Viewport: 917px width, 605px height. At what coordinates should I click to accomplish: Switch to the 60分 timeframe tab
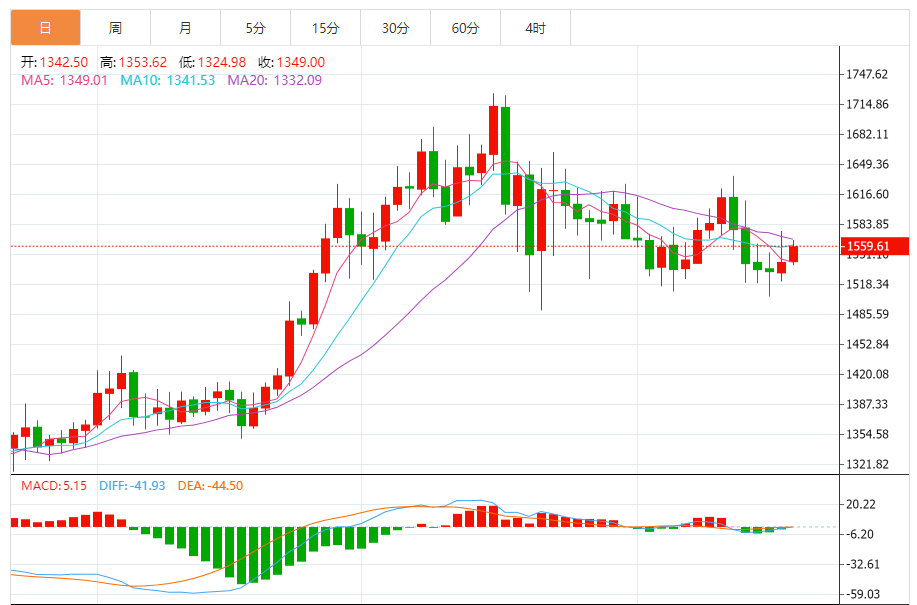click(x=465, y=28)
